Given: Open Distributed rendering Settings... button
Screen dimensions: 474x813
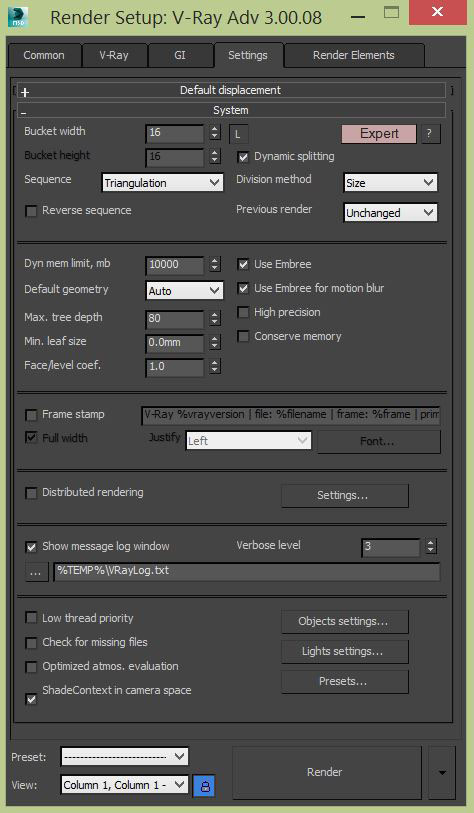Looking at the screenshot, I should coord(344,496).
